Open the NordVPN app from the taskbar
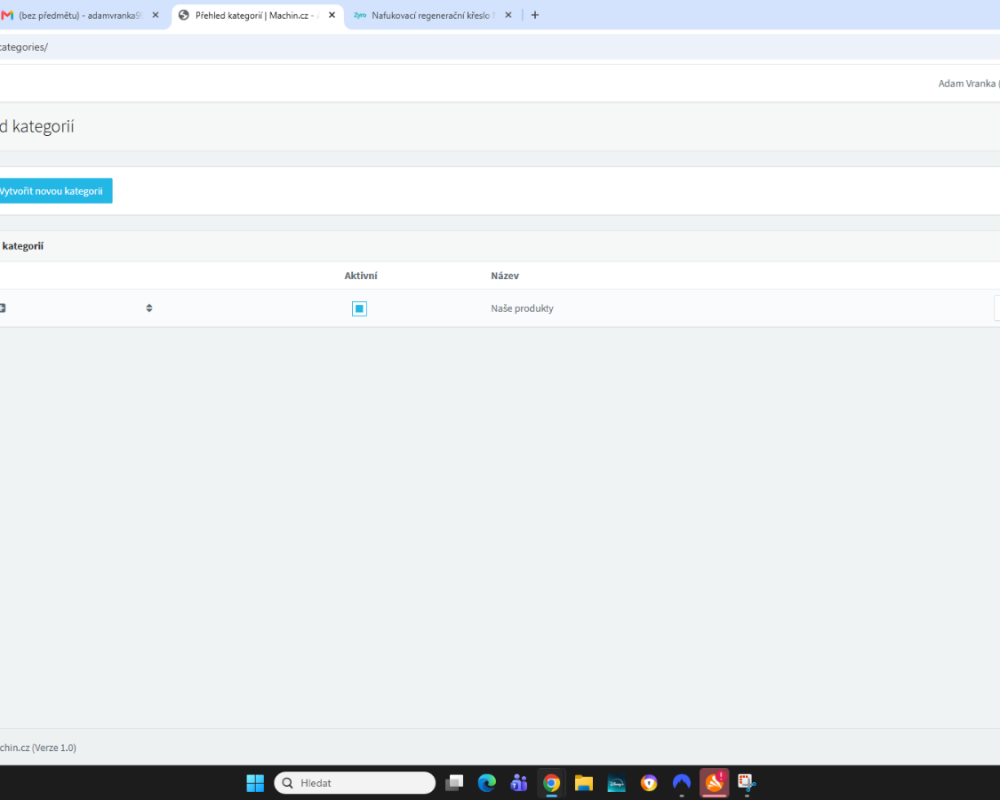The width and height of the screenshot is (1000, 800). click(x=682, y=783)
